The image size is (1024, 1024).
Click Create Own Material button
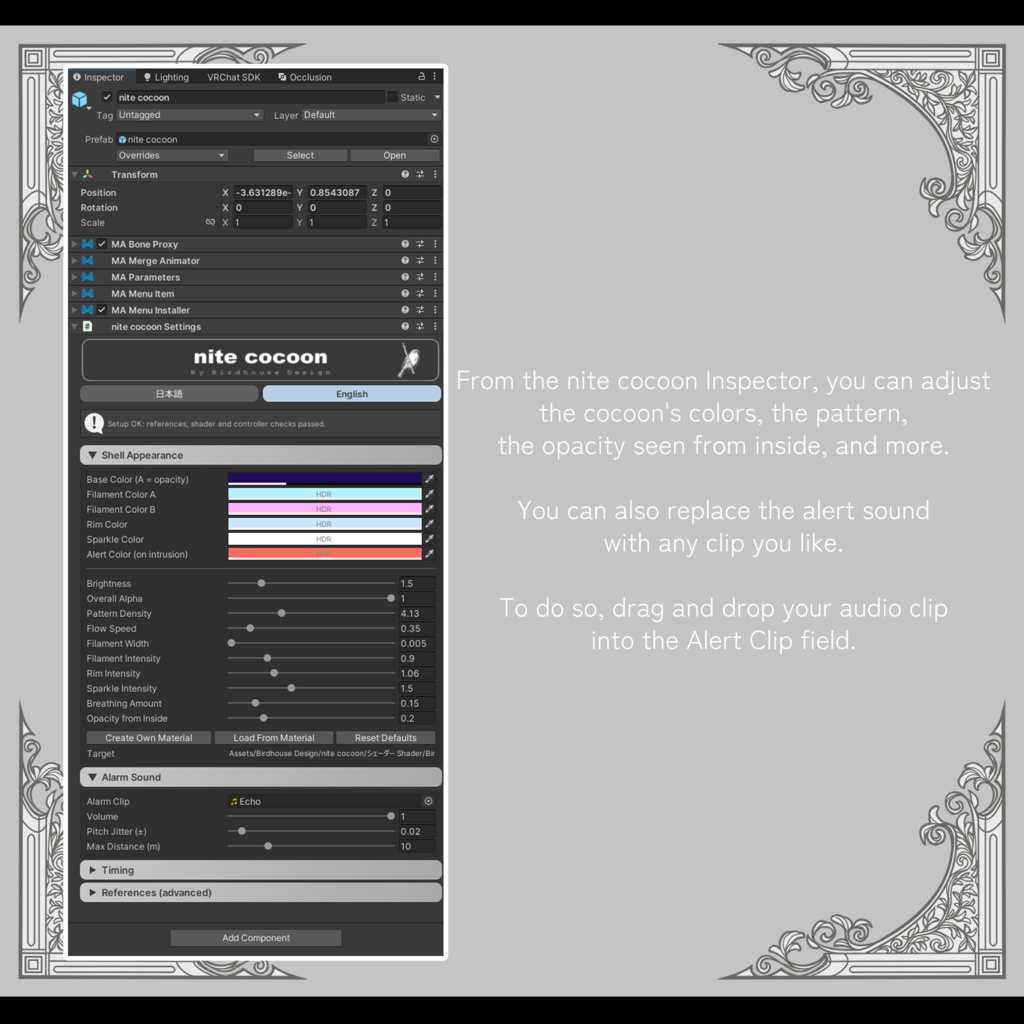point(149,737)
